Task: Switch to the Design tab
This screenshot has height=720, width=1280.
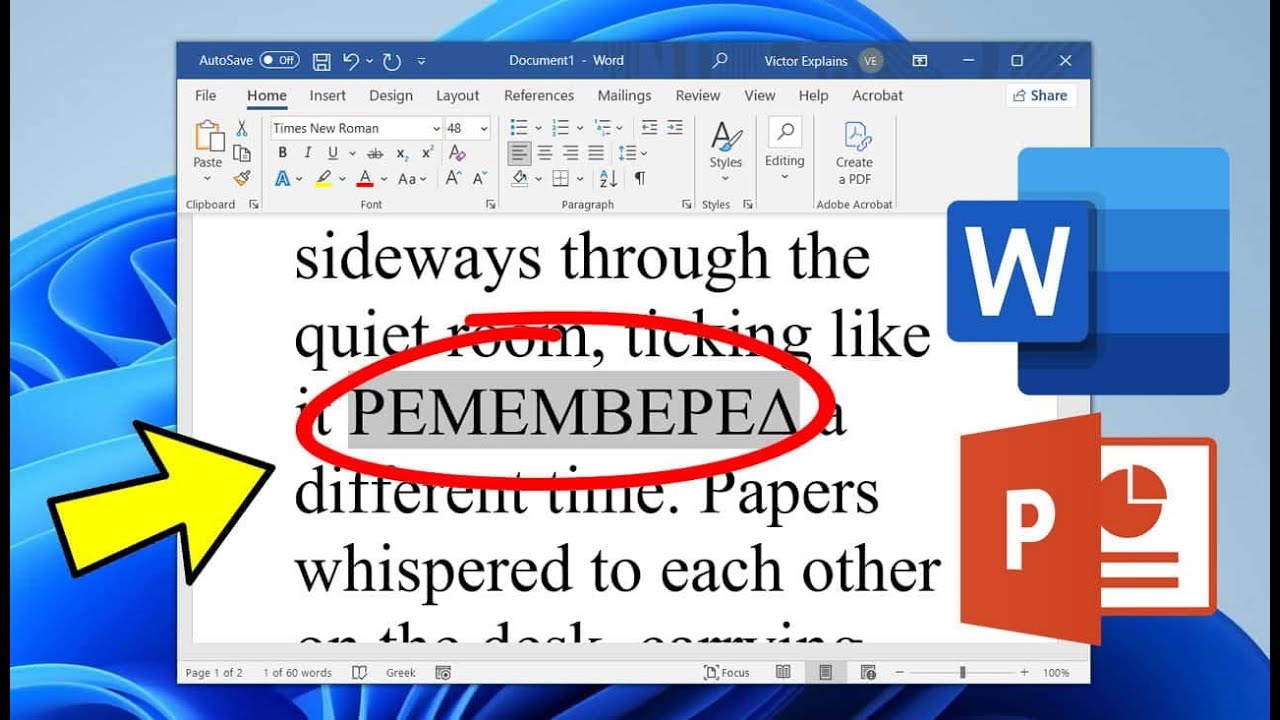Action: [391, 96]
